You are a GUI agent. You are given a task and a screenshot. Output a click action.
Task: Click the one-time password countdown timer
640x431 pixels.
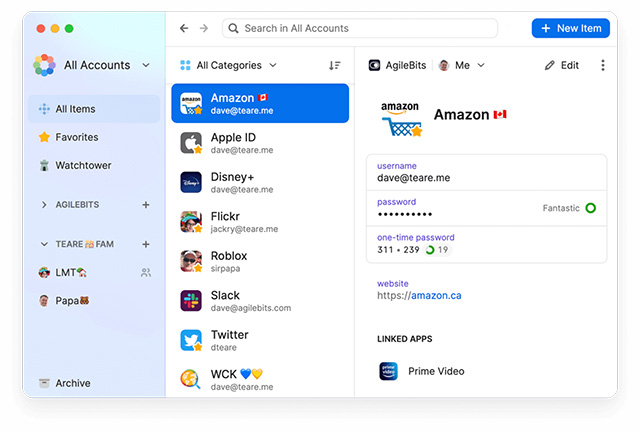(437, 250)
